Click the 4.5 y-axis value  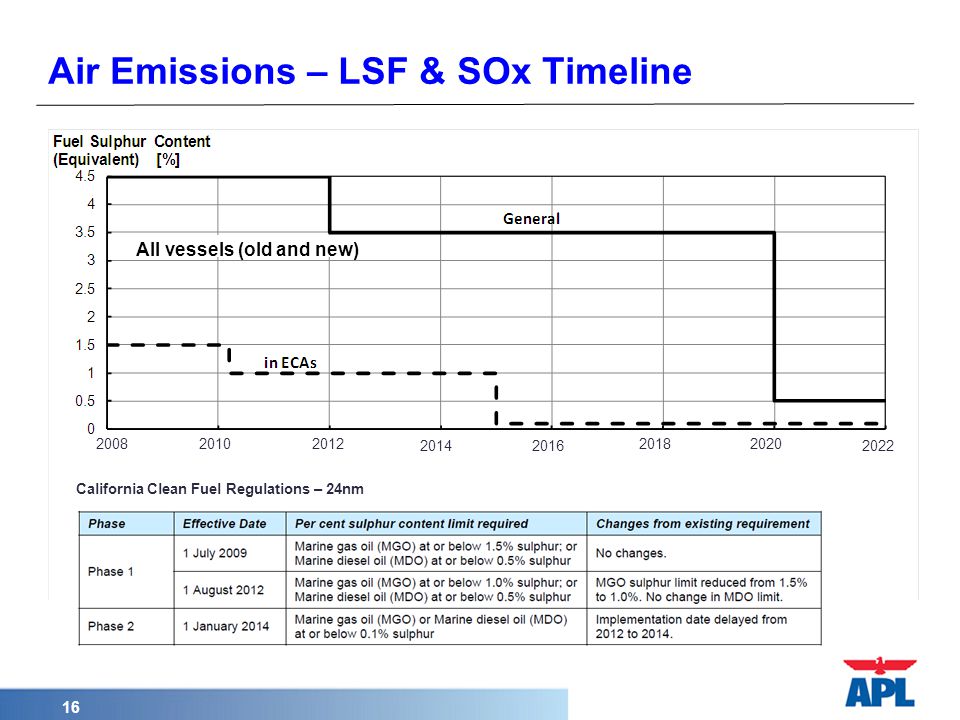(85, 176)
